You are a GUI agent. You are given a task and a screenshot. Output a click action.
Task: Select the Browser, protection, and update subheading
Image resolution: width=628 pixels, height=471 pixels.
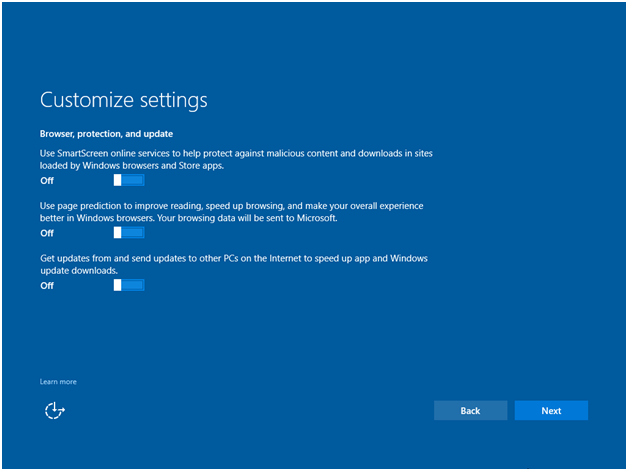click(106, 134)
